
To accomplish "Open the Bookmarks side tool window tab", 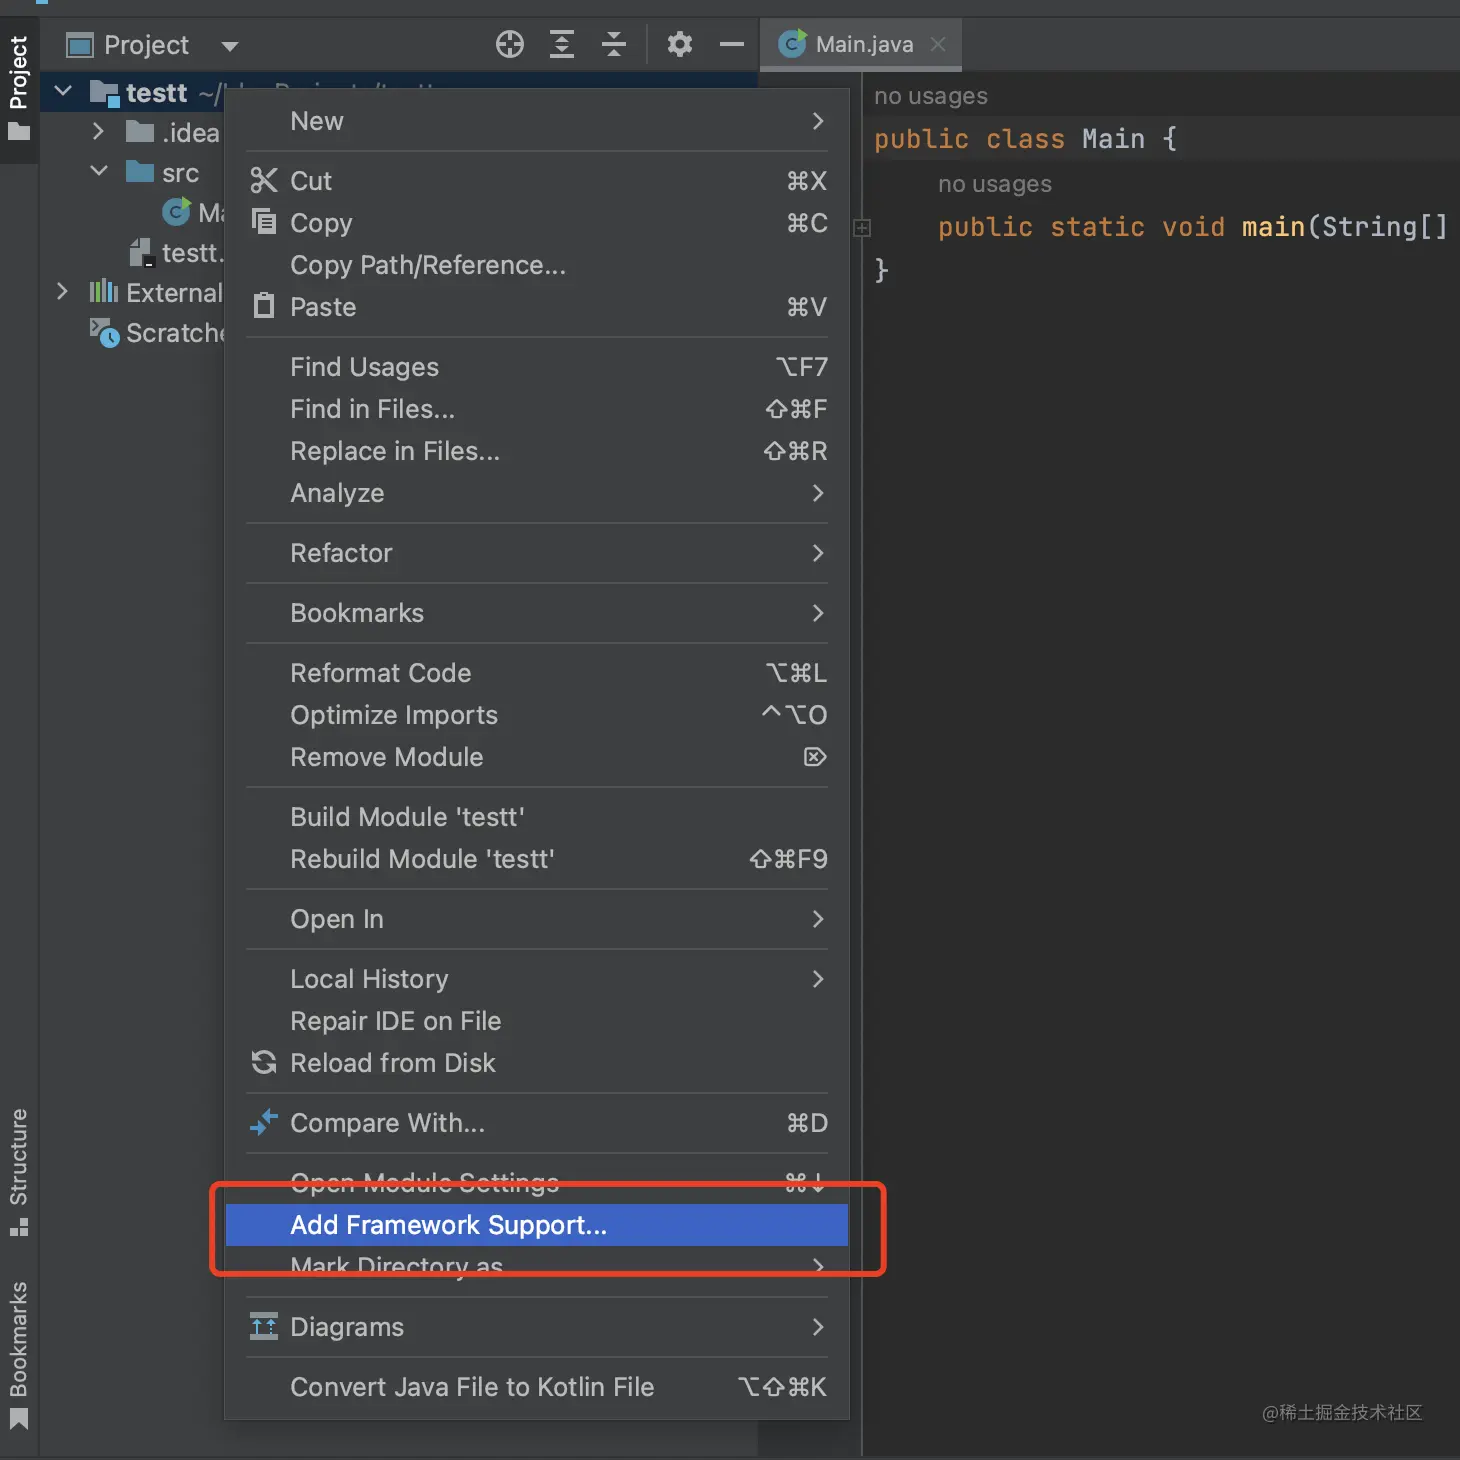I will tap(19, 1355).
